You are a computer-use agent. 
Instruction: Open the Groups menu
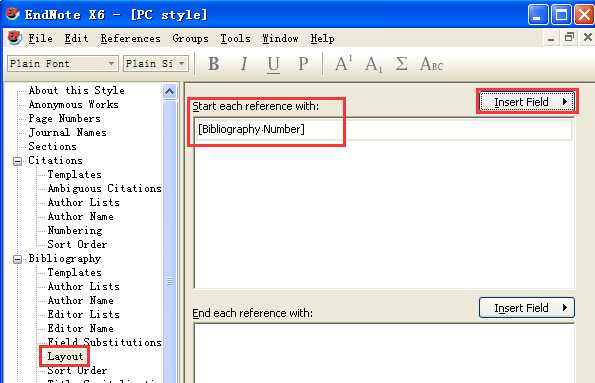pyautogui.click(x=190, y=39)
